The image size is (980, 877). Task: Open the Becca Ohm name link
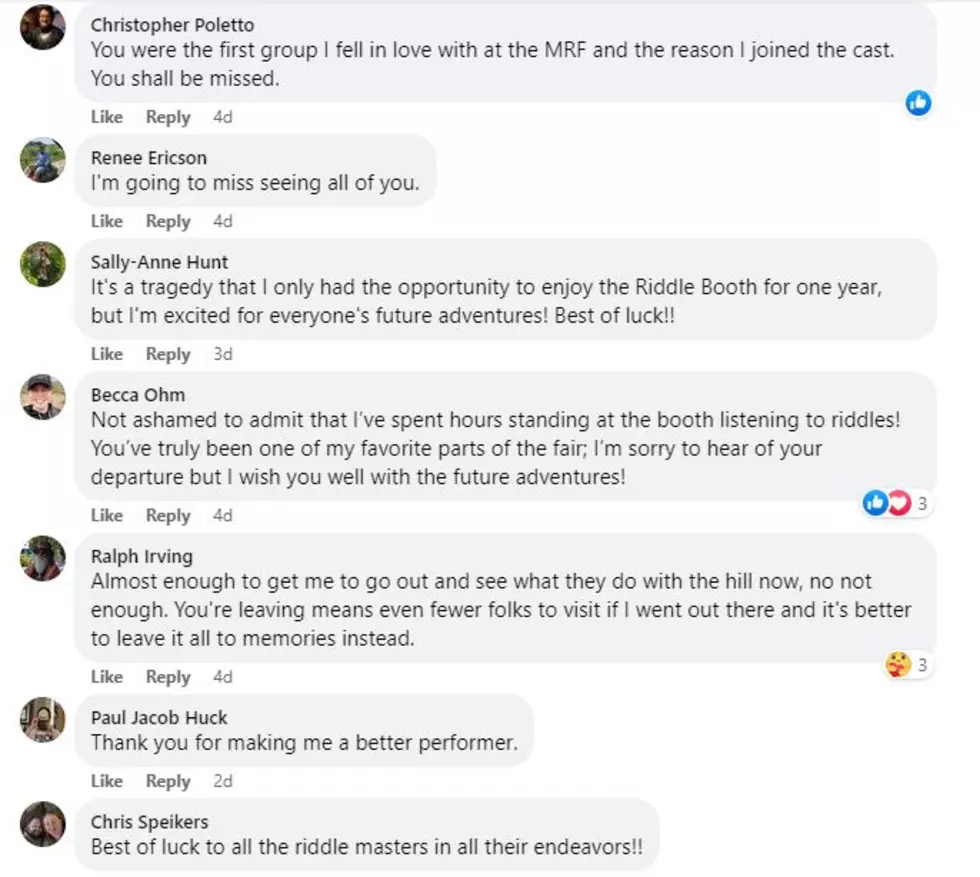pyautogui.click(x=138, y=395)
